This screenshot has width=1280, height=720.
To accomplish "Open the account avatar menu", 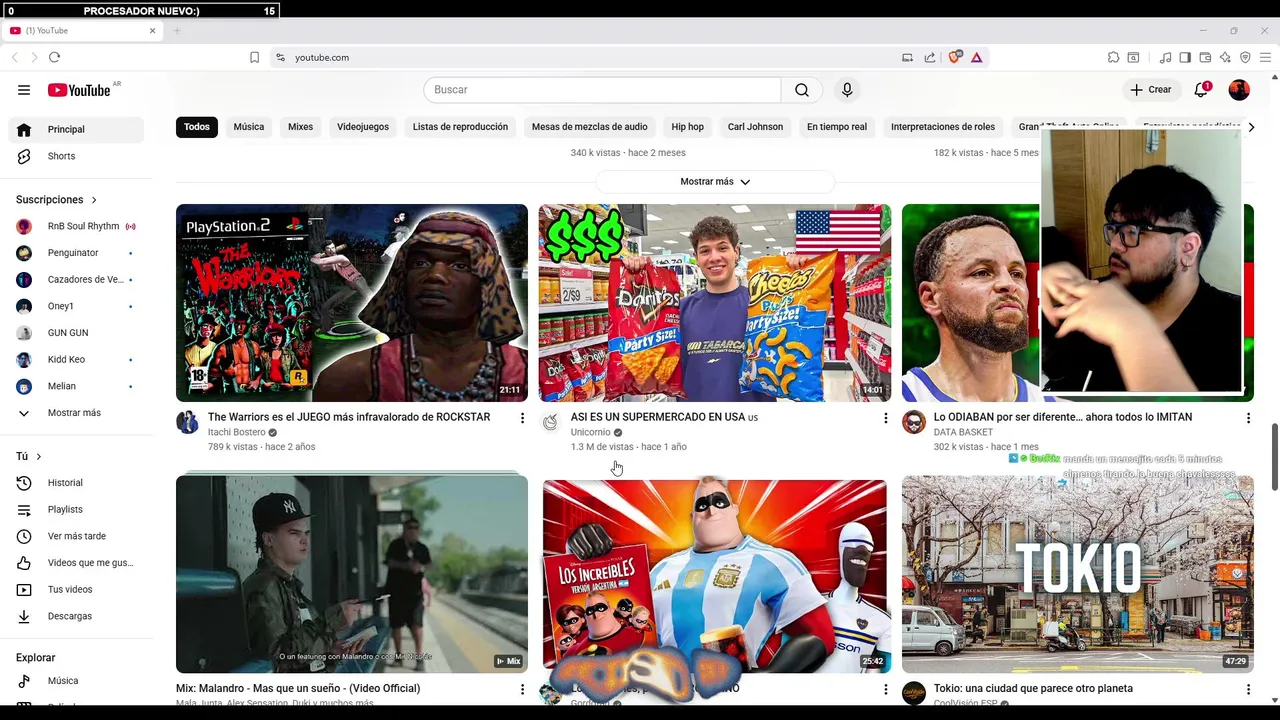I will coord(1239,90).
